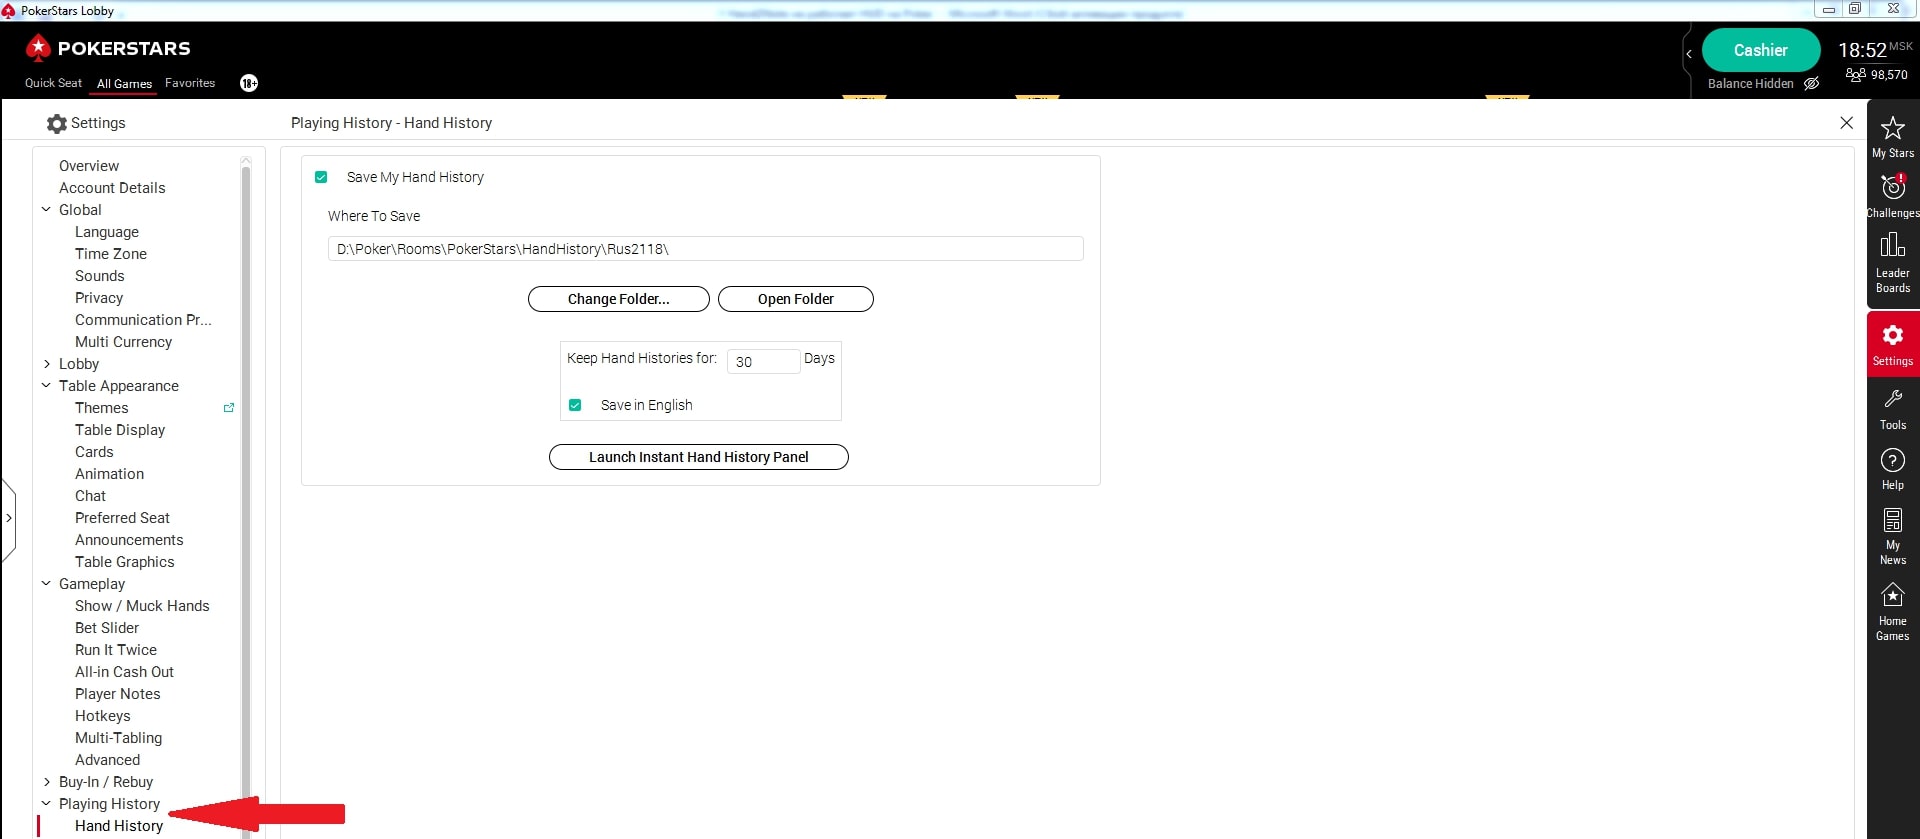Click Change Folder button

pyautogui.click(x=618, y=299)
